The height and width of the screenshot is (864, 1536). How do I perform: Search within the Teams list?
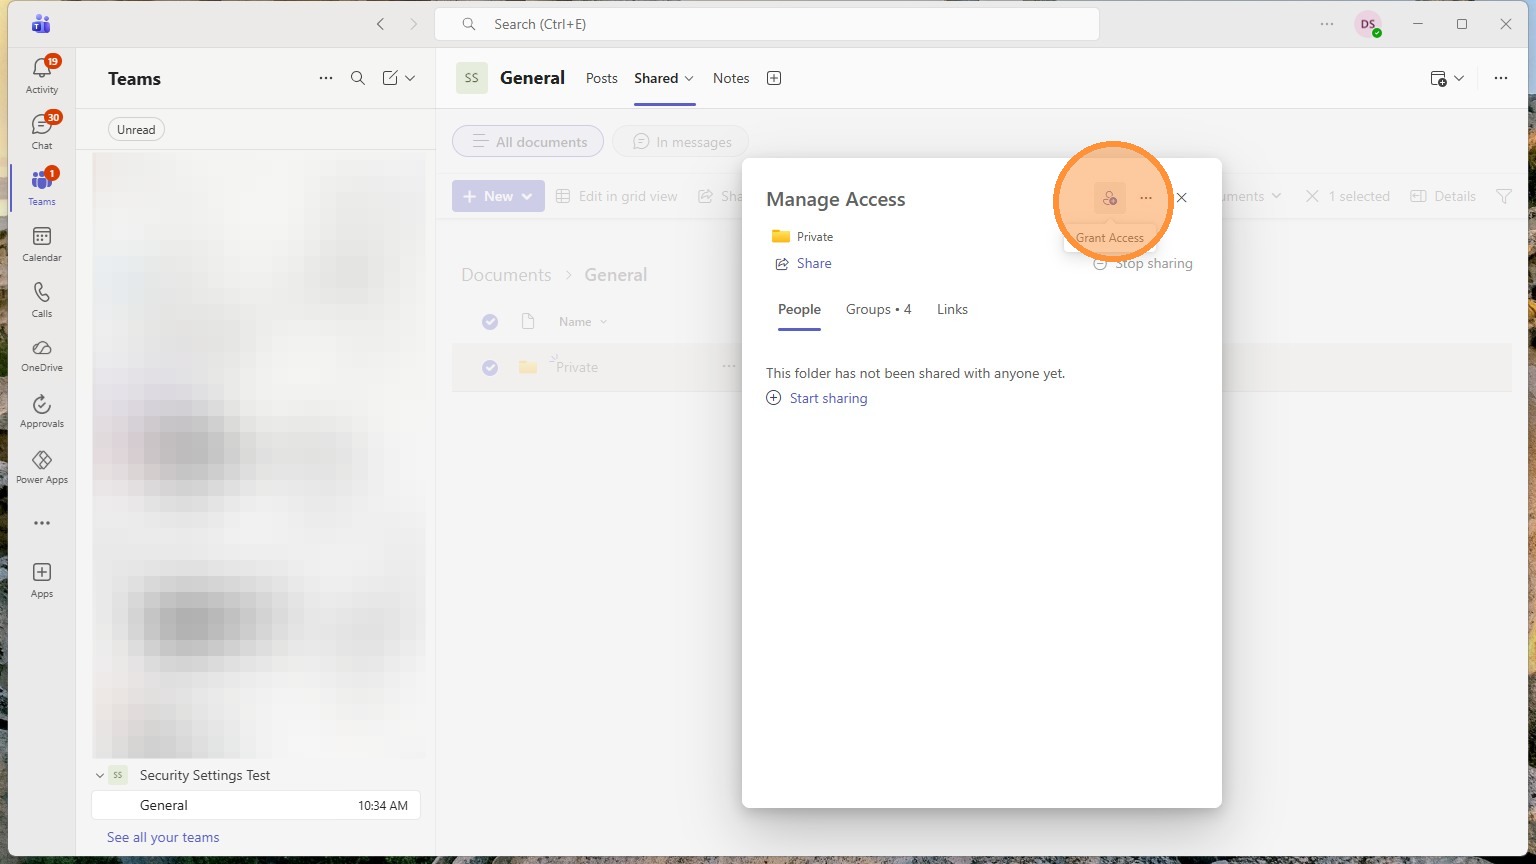pyautogui.click(x=358, y=78)
